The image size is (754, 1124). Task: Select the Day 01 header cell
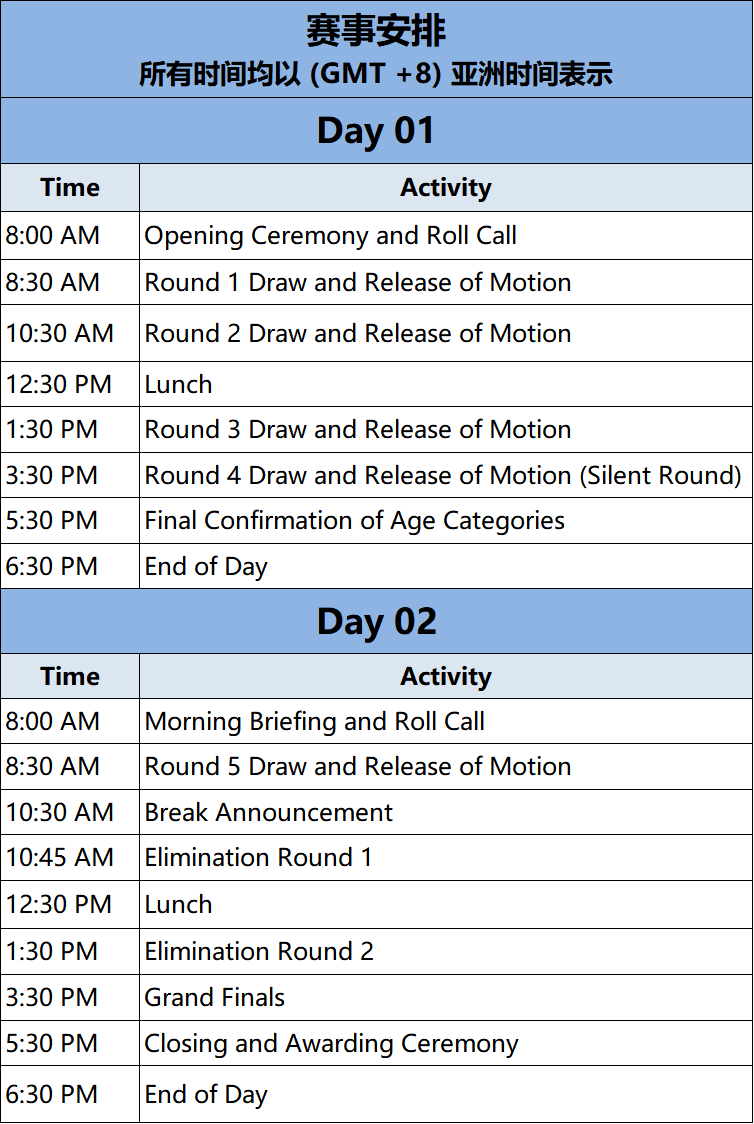tap(376, 130)
